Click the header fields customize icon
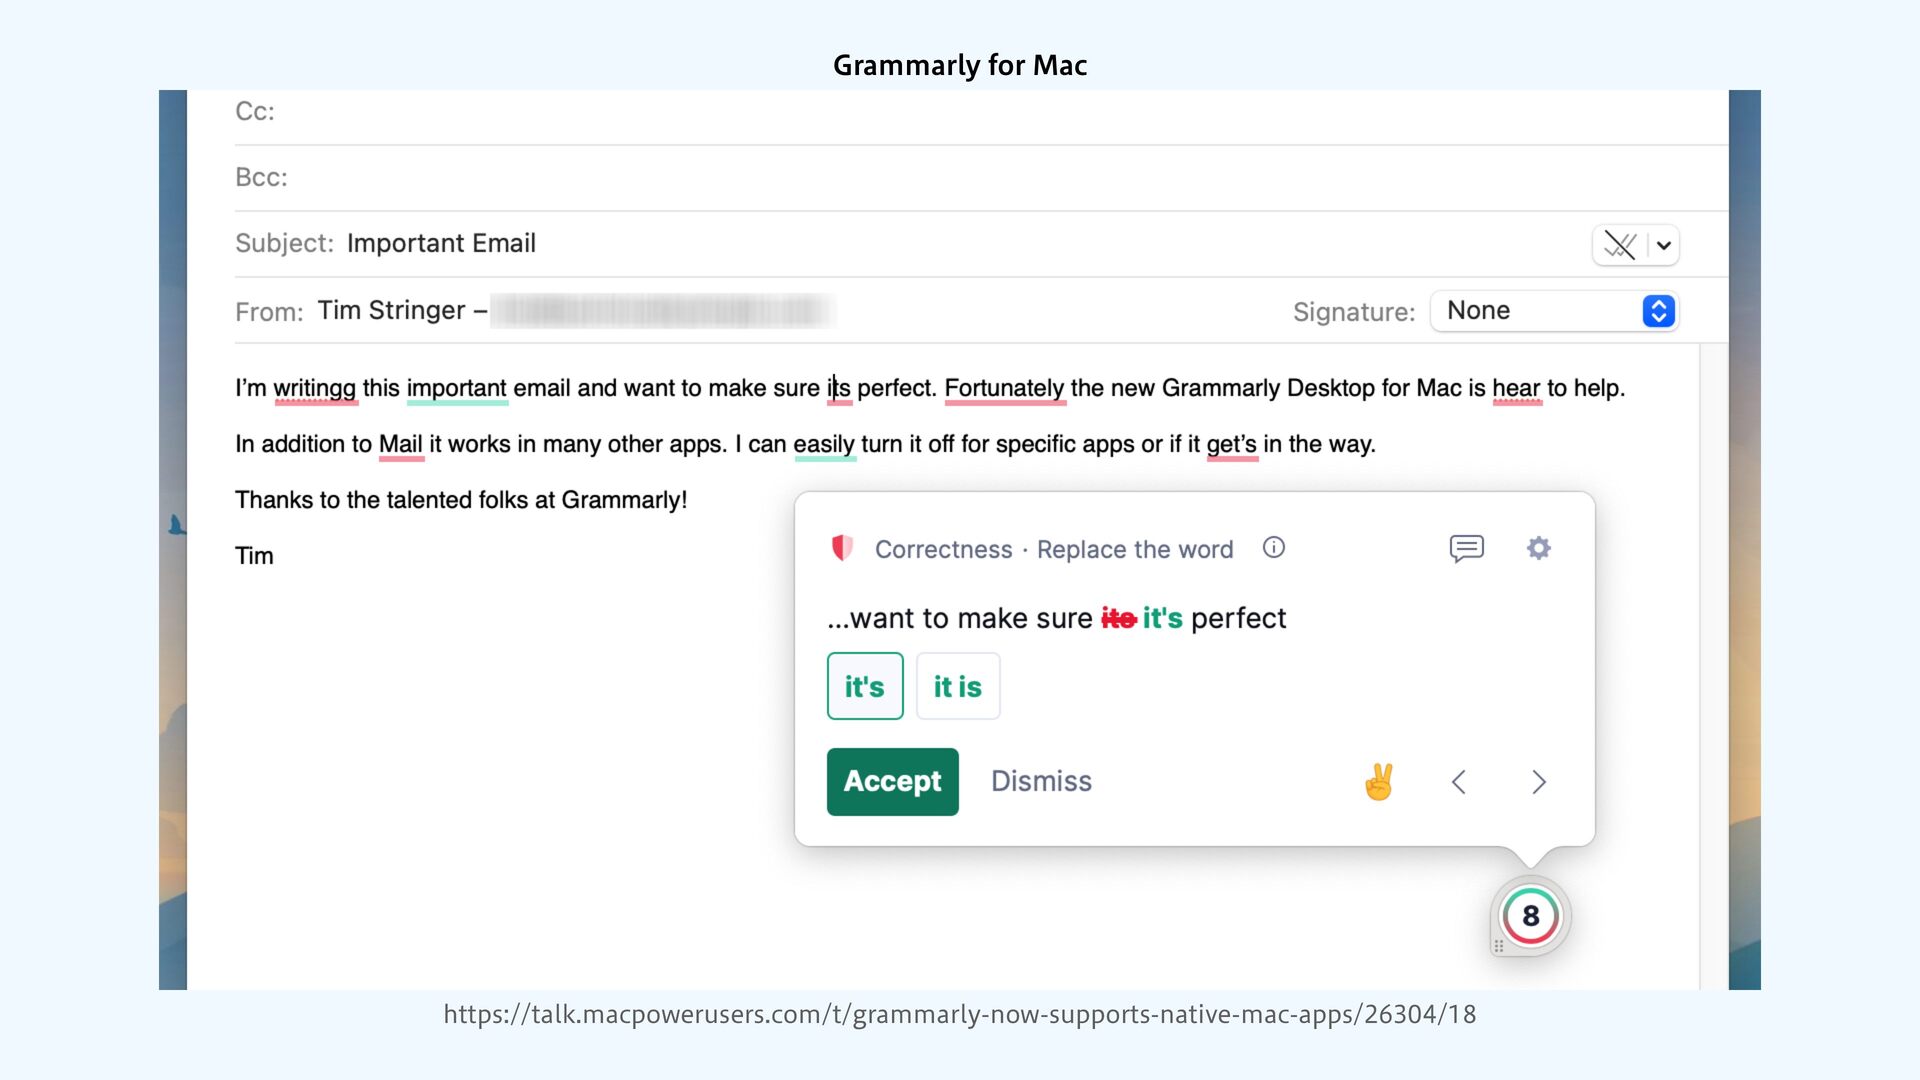This screenshot has width=1920, height=1080. coord(1620,245)
